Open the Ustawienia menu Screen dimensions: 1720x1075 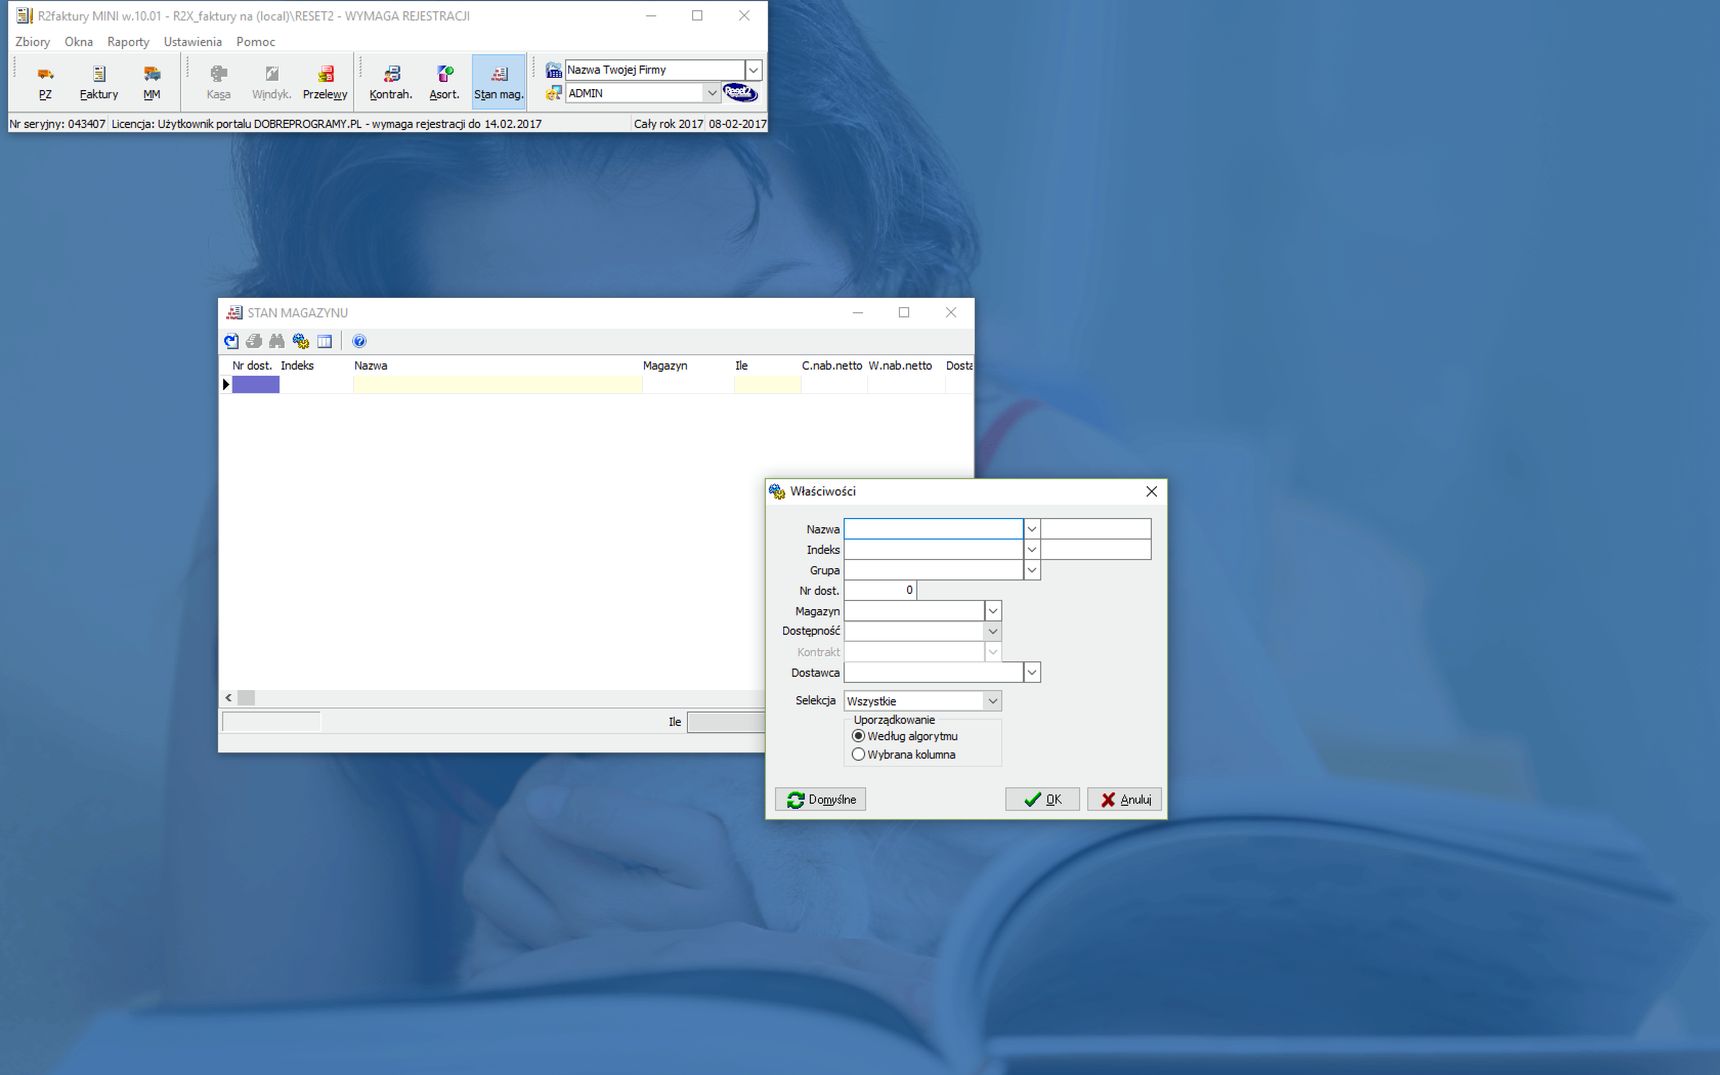coord(193,42)
